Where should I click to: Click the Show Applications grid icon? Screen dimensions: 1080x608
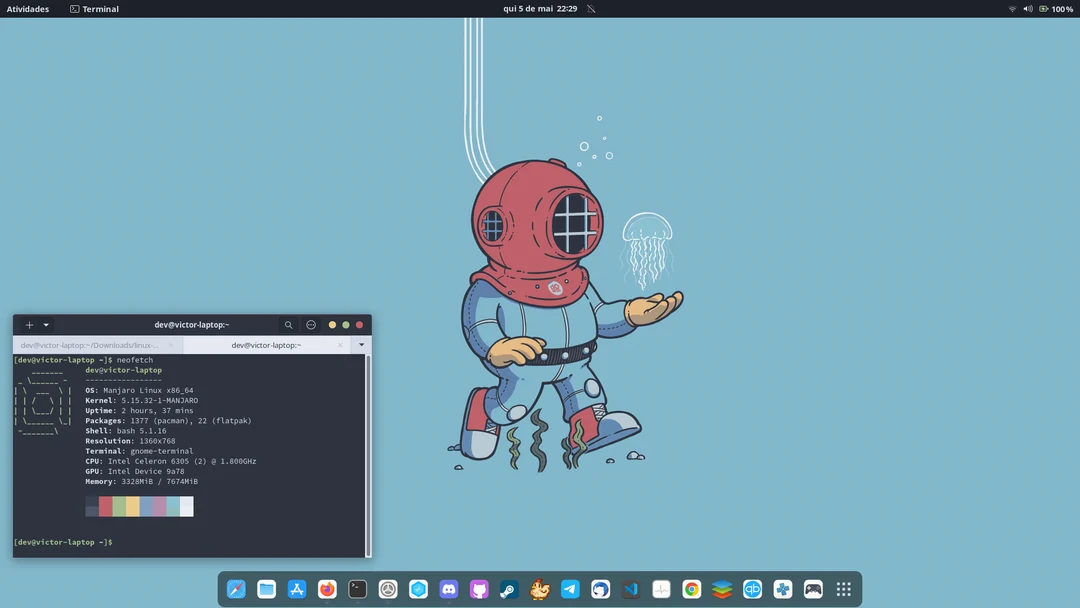pyautogui.click(x=843, y=589)
